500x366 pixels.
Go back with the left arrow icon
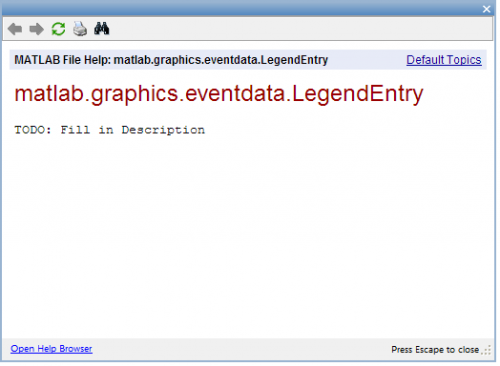click(15, 29)
